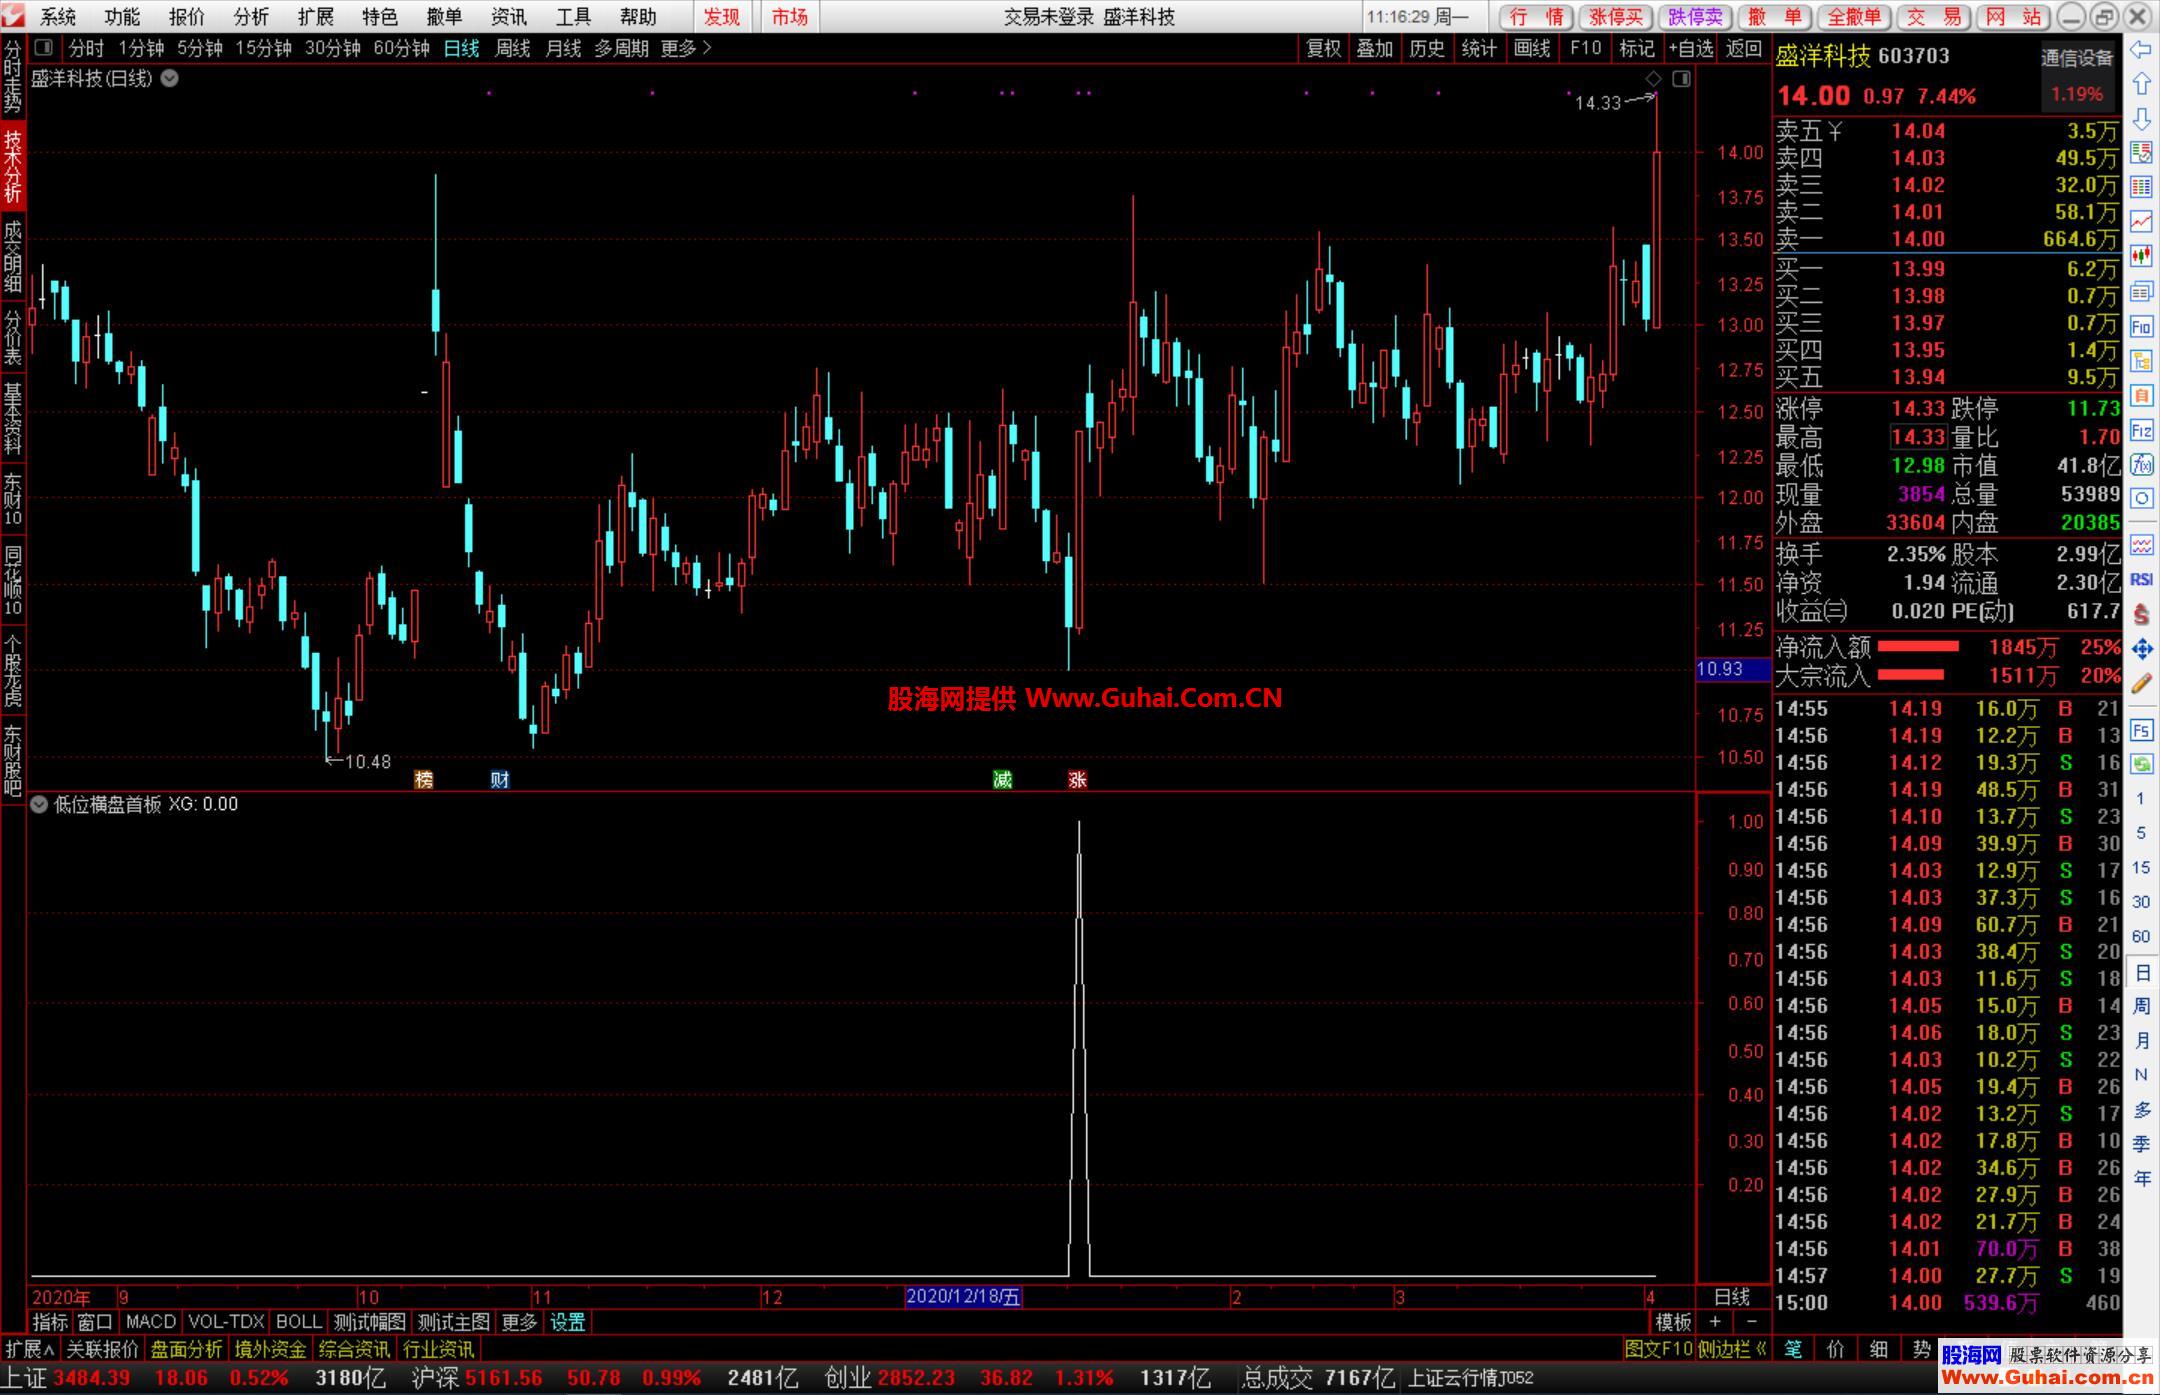Toggle the chart panel icon at top-right of K-line

click(x=1682, y=78)
